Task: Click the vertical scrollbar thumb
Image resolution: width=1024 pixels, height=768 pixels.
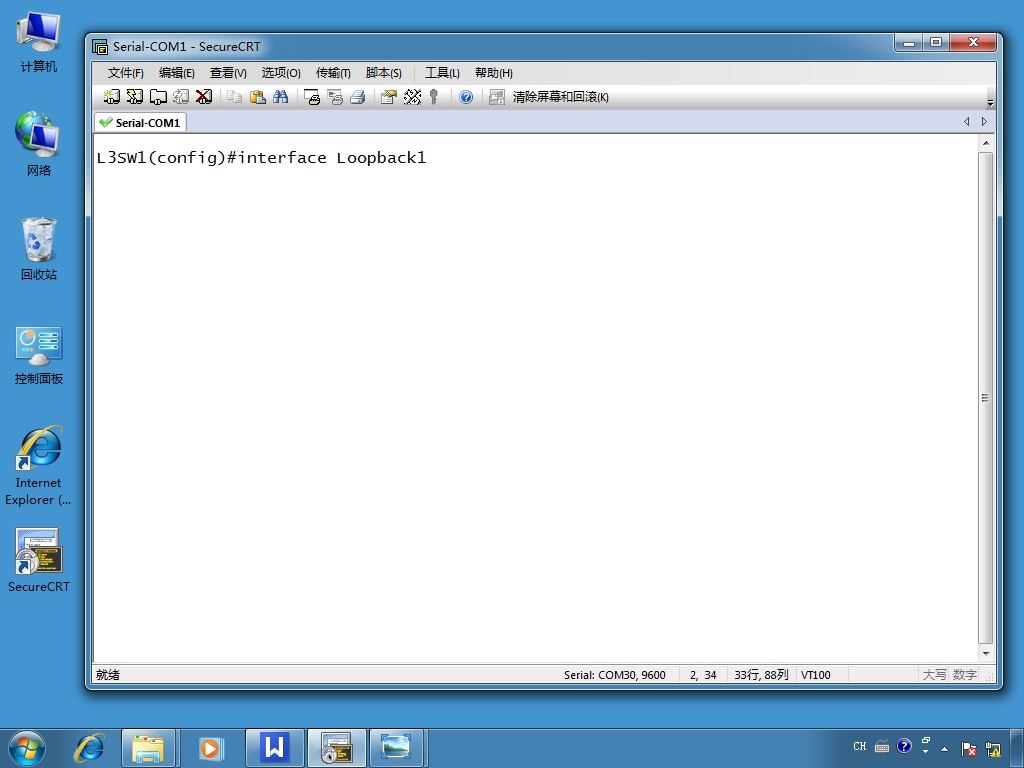Action: (985, 398)
